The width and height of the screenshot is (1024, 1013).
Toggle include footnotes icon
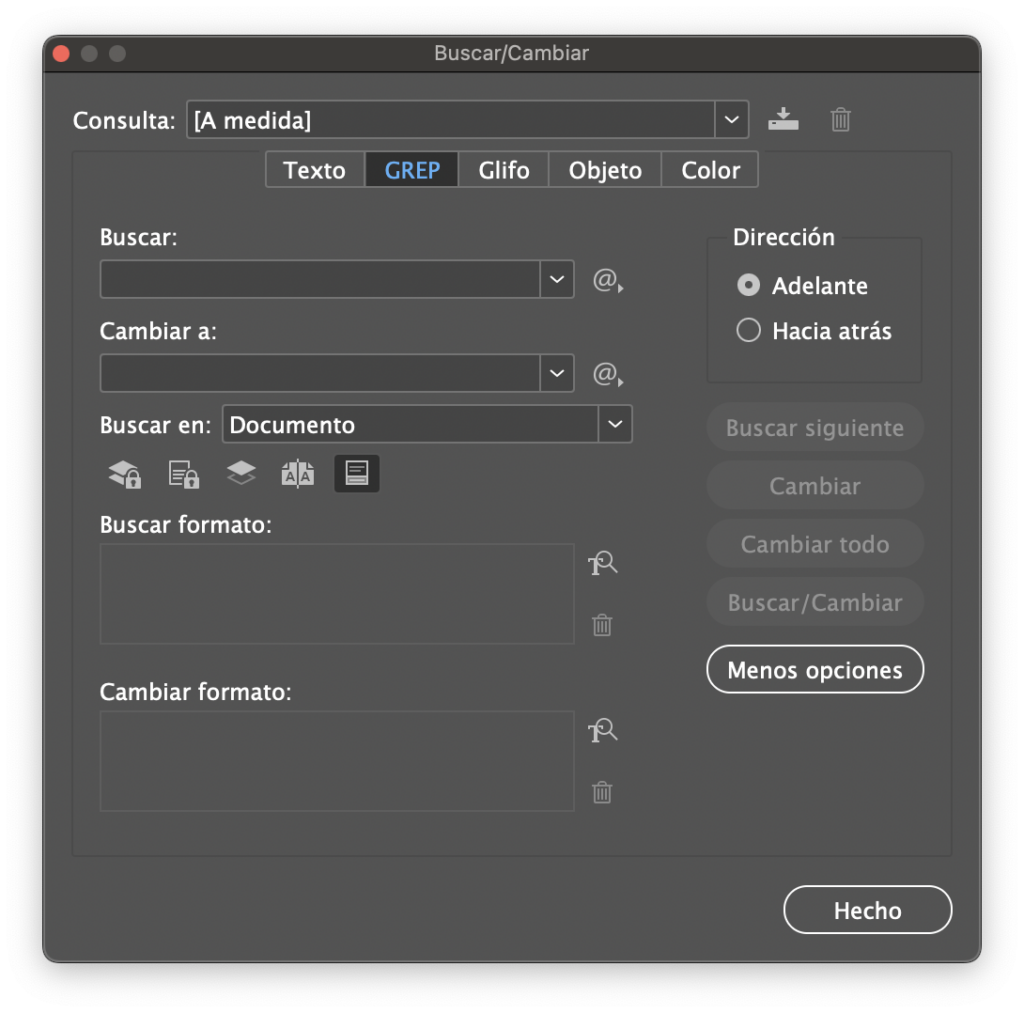[357, 474]
